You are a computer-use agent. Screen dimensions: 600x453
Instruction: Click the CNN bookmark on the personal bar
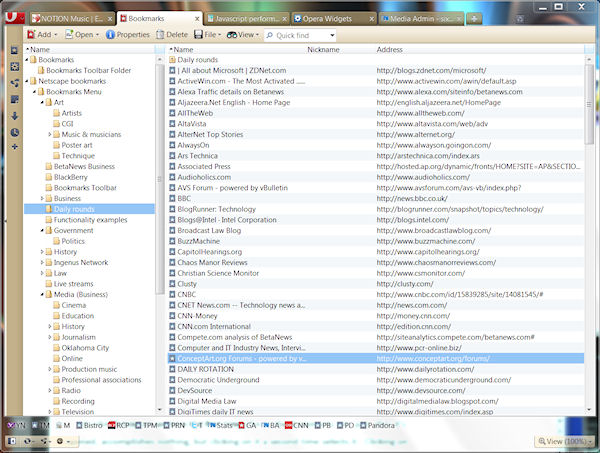click(297, 425)
